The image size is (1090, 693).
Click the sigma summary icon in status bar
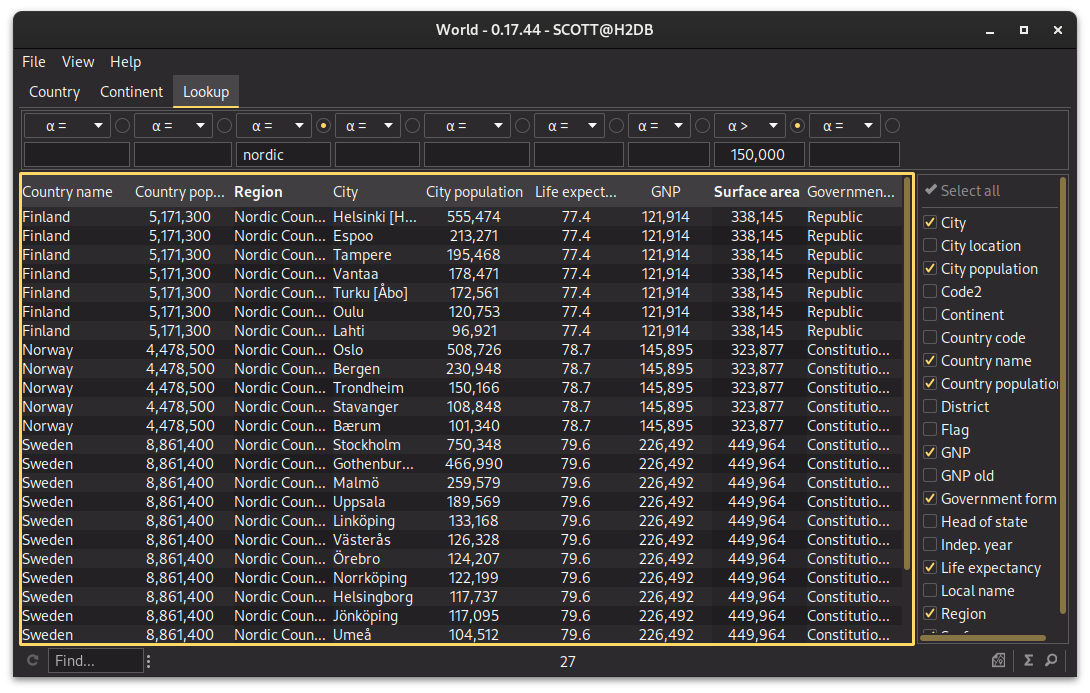coord(1028,661)
